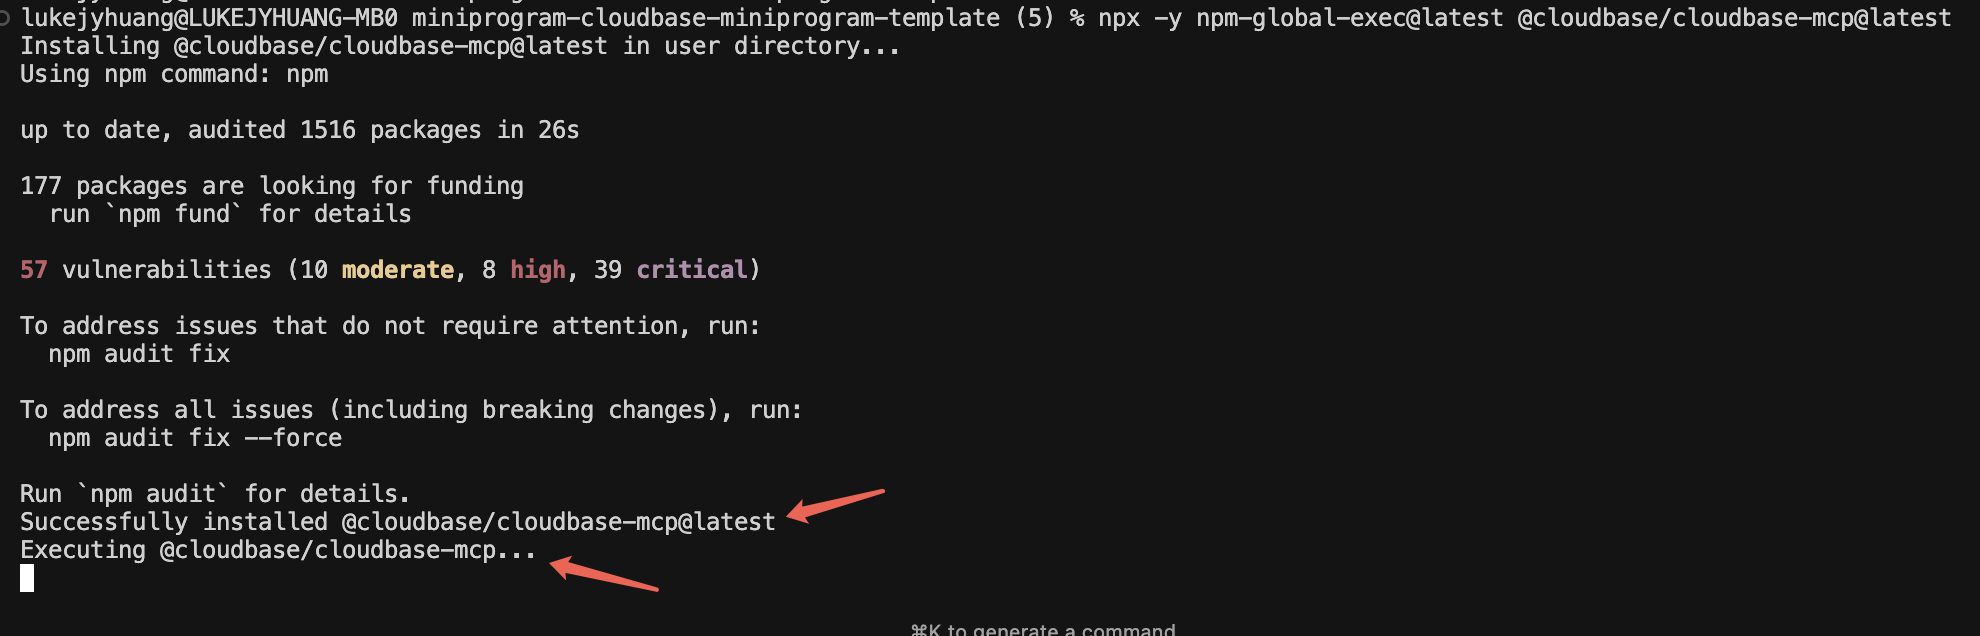Click the 'Executing @cloudbase/cloudbase-mcp...' line
This screenshot has width=1980, height=636.
278,550
